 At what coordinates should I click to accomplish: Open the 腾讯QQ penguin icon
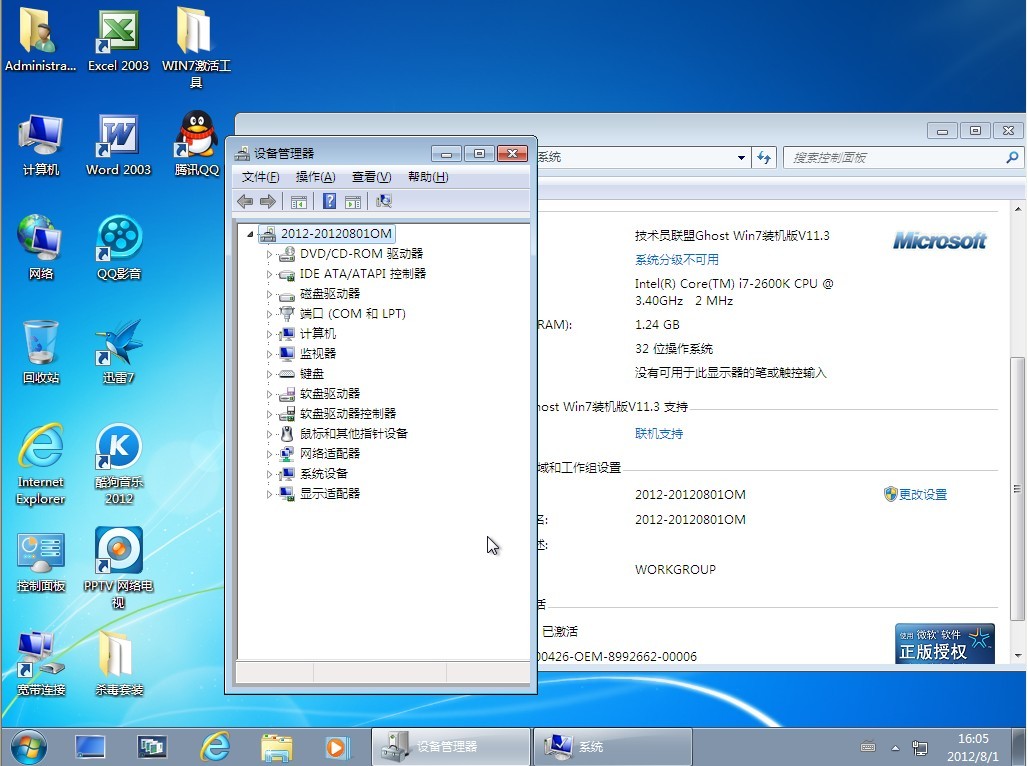[197, 144]
